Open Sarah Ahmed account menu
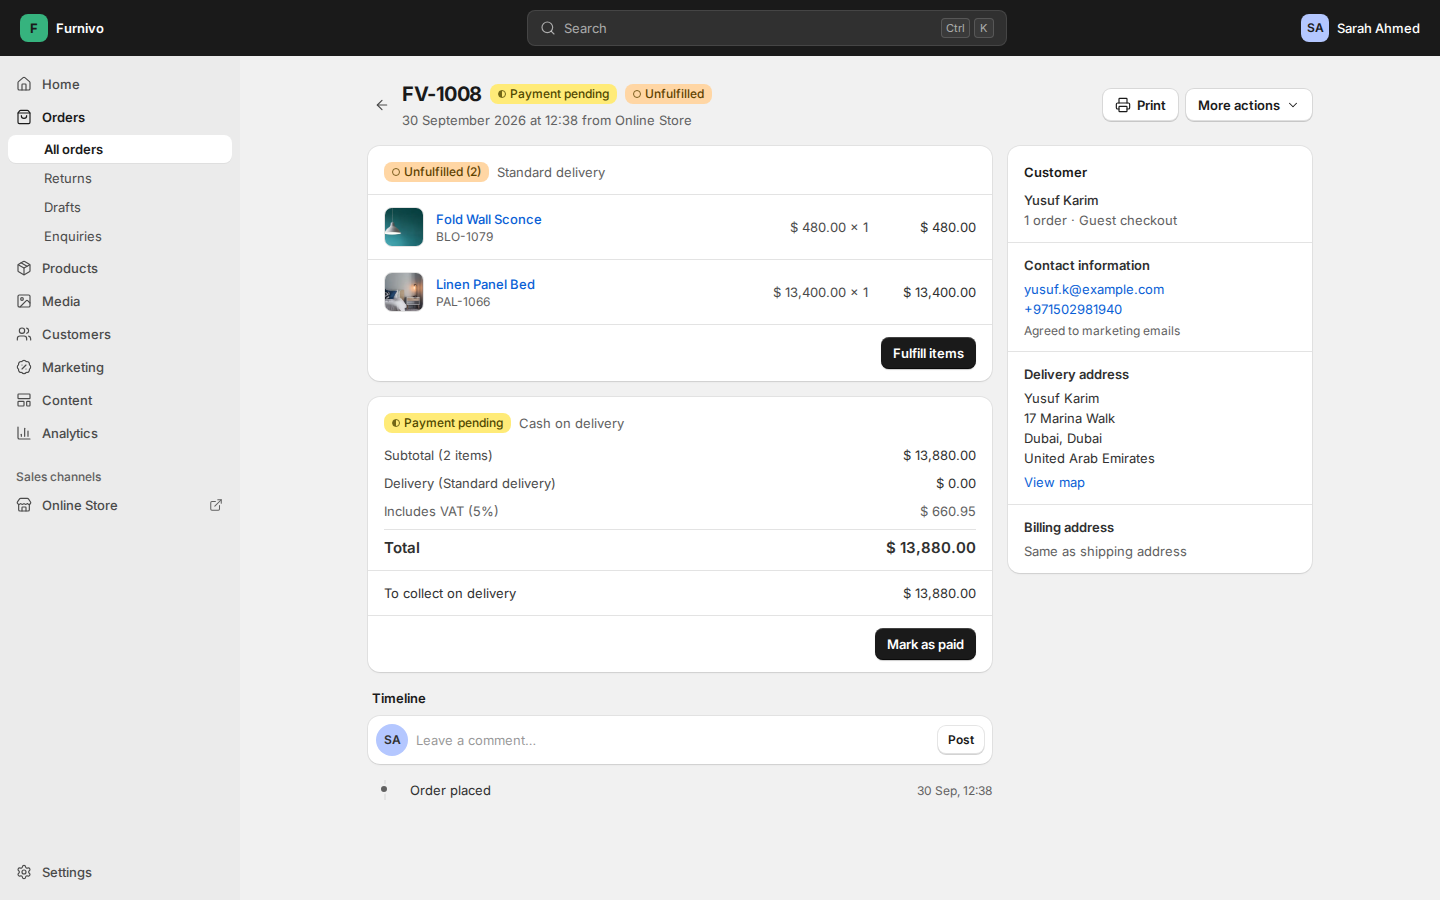1440x900 pixels. (x=1360, y=28)
